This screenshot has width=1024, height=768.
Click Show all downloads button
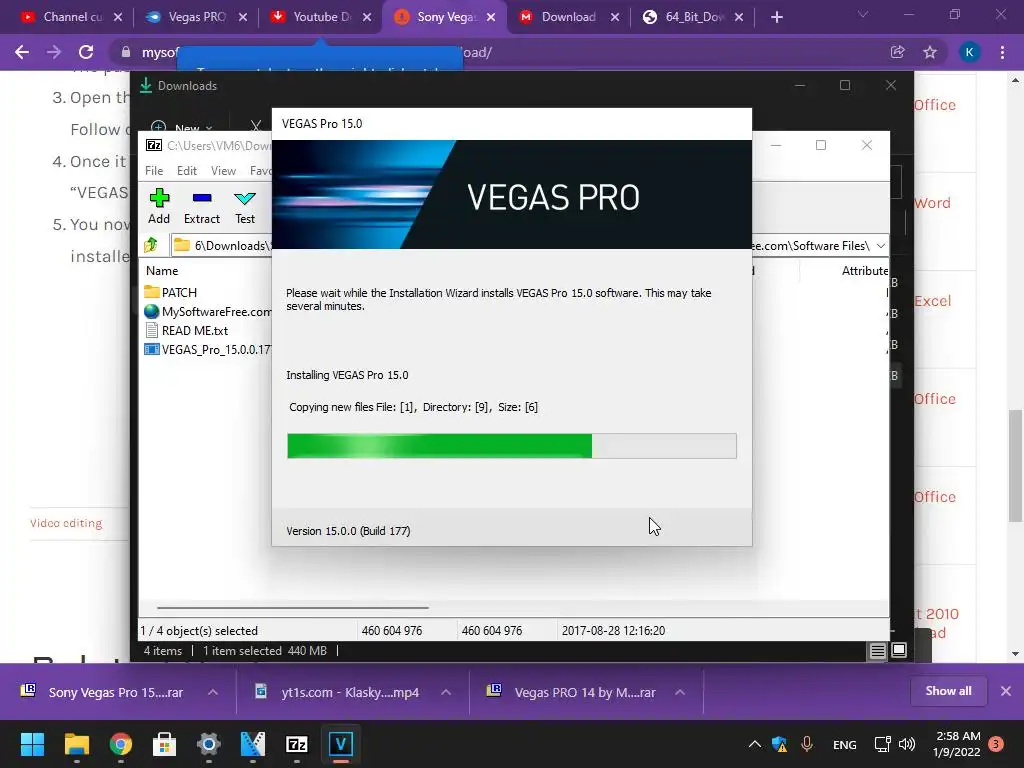click(x=948, y=691)
